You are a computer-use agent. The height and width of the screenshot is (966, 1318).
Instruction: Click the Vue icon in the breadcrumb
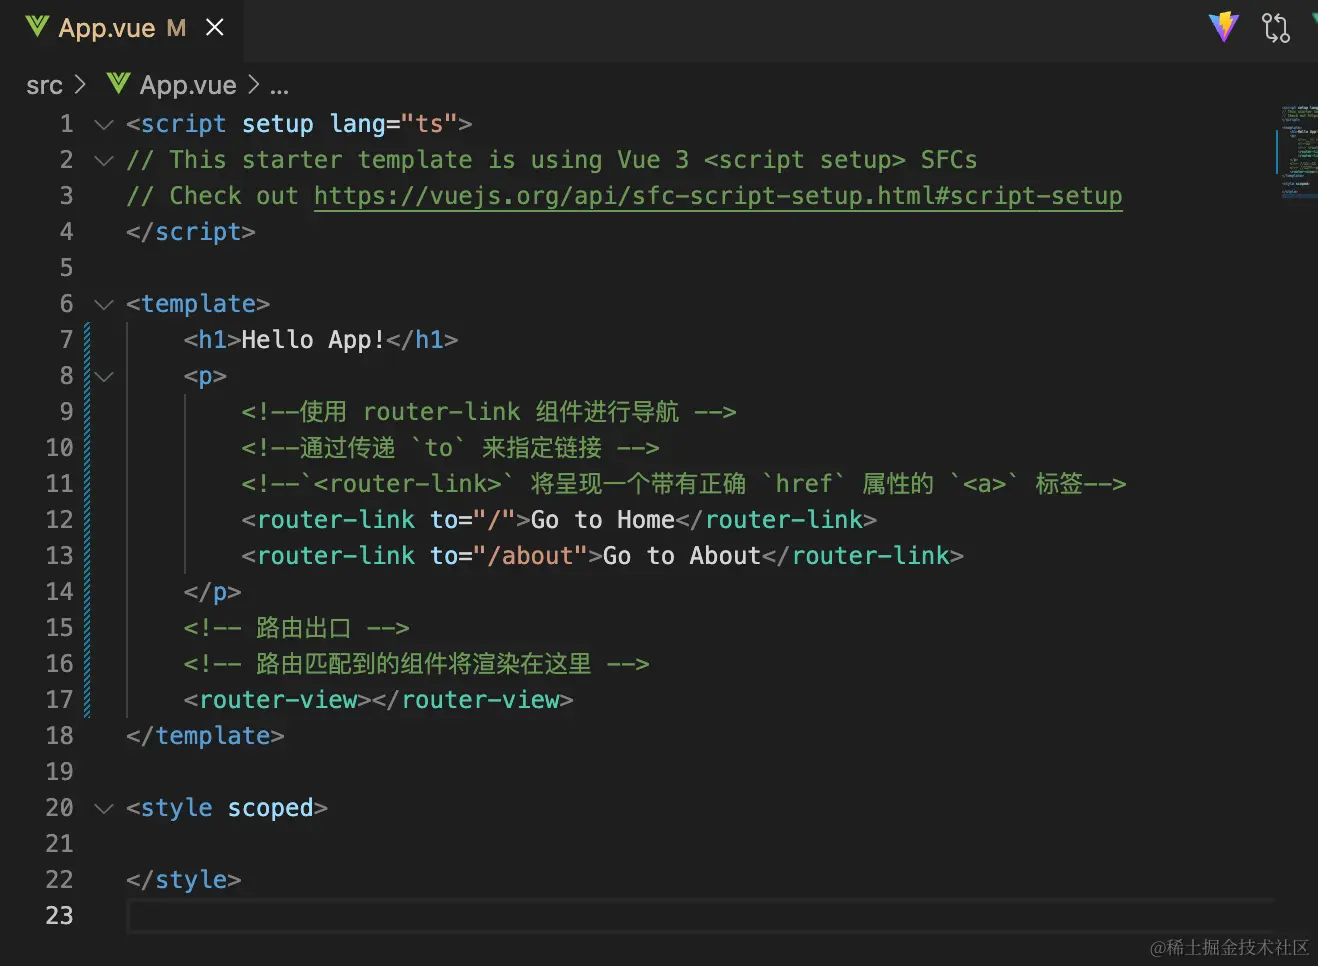[x=118, y=84]
